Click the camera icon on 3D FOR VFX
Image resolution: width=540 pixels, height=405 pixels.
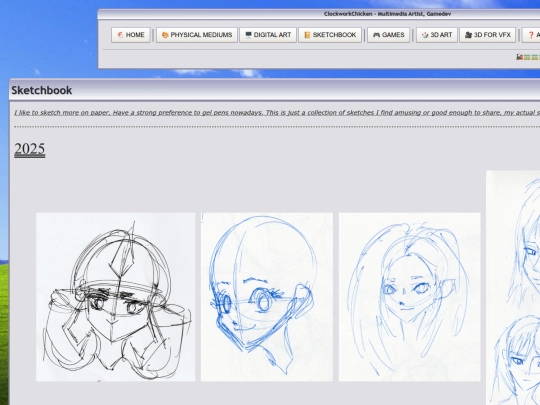coord(468,35)
